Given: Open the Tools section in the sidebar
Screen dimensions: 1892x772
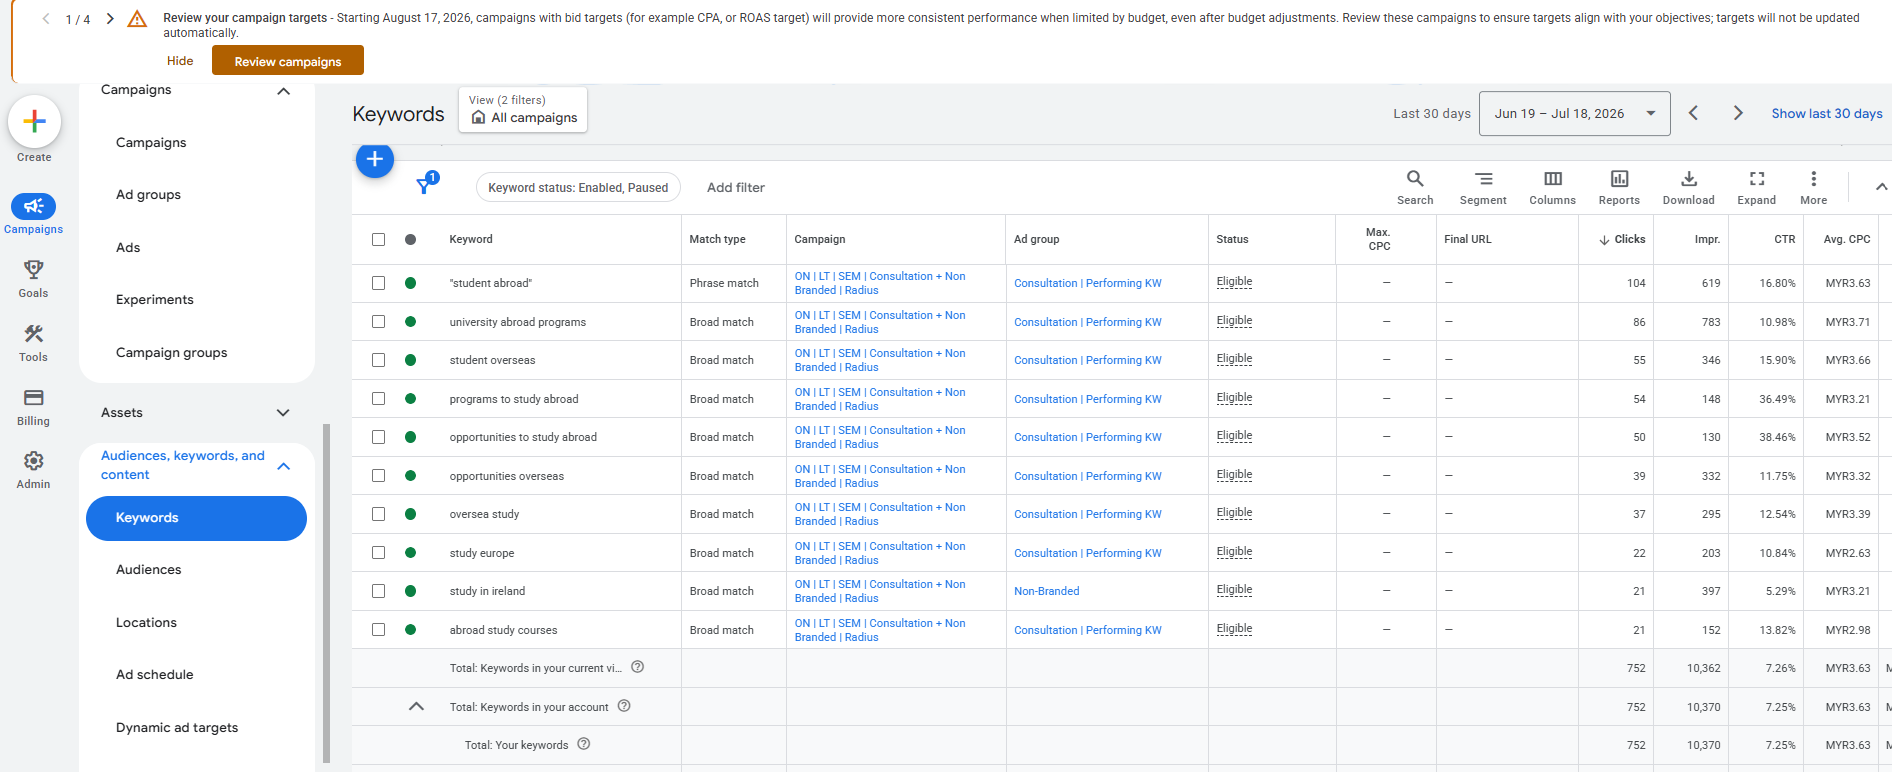Looking at the screenshot, I should click(33, 342).
